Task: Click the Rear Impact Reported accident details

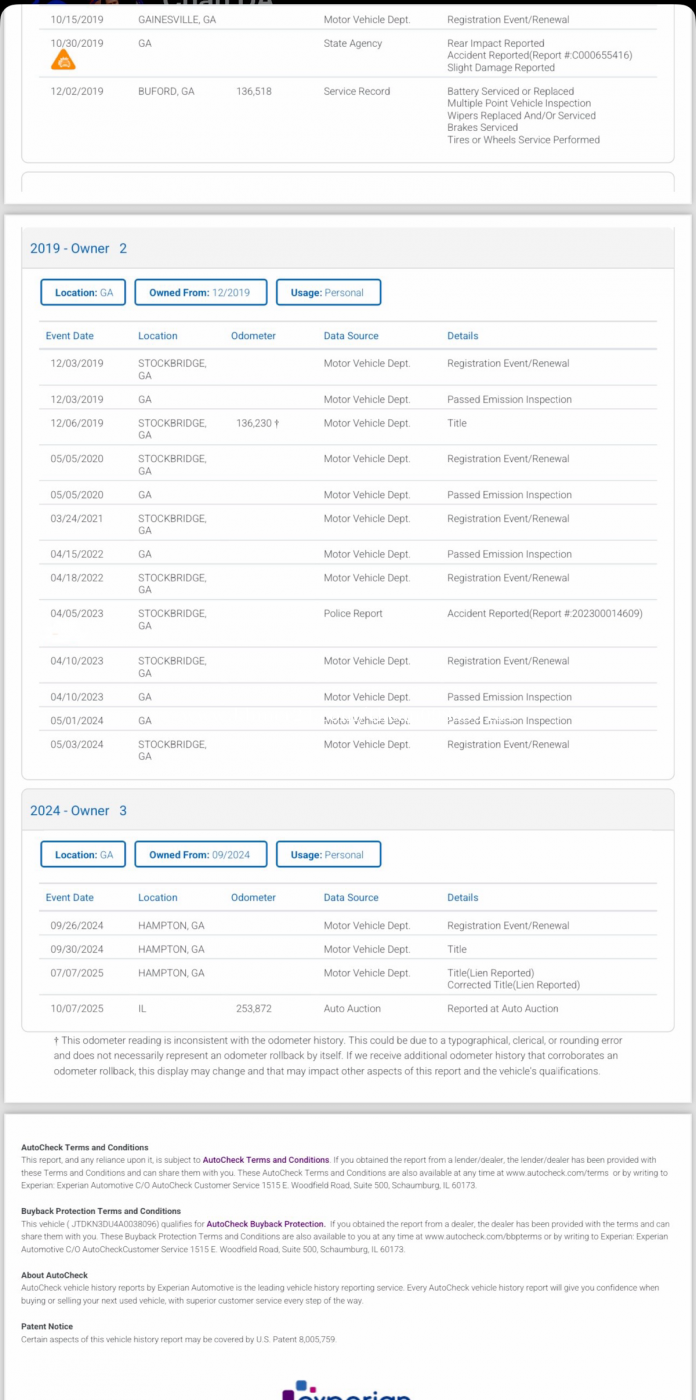Action: (x=495, y=44)
